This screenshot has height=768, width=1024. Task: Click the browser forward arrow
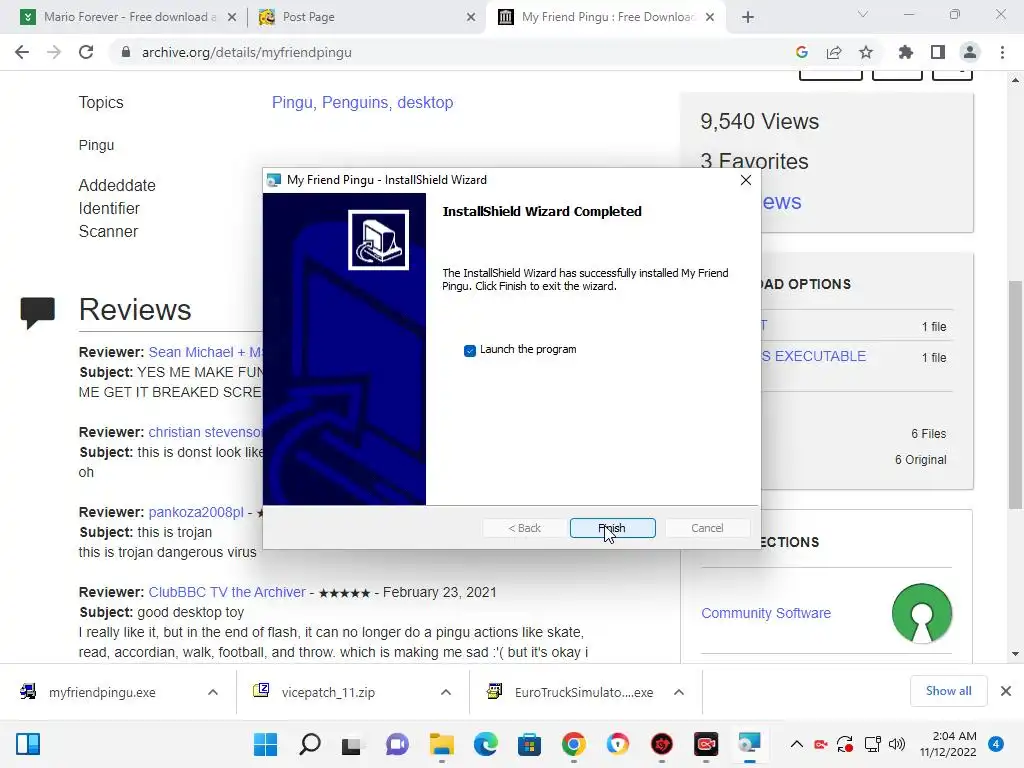pos(54,52)
